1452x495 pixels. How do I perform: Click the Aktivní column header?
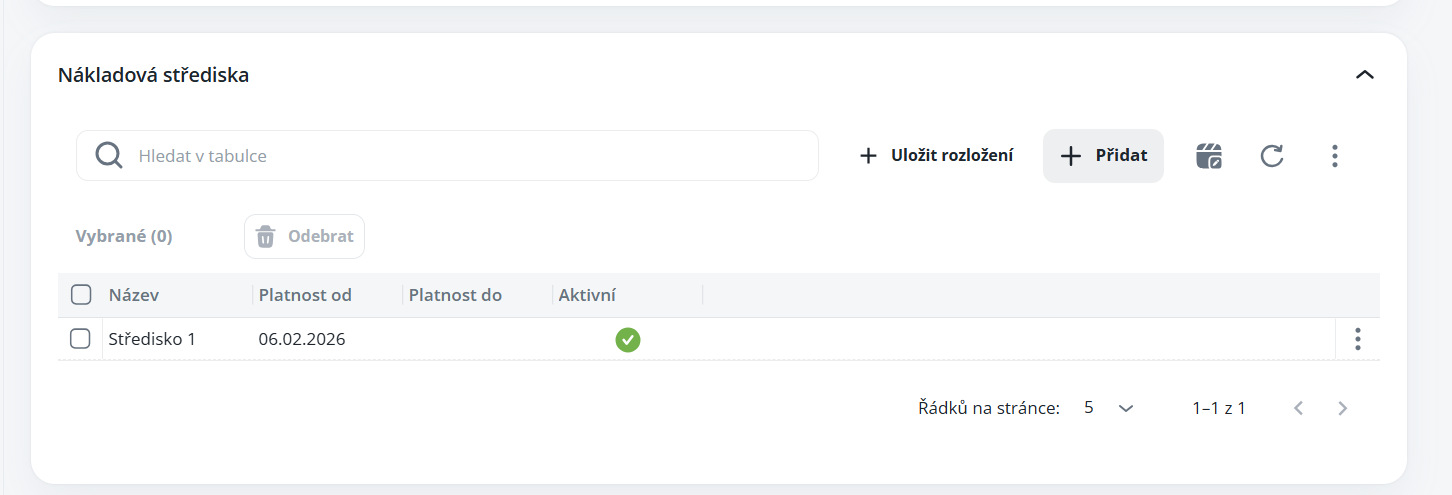587,295
